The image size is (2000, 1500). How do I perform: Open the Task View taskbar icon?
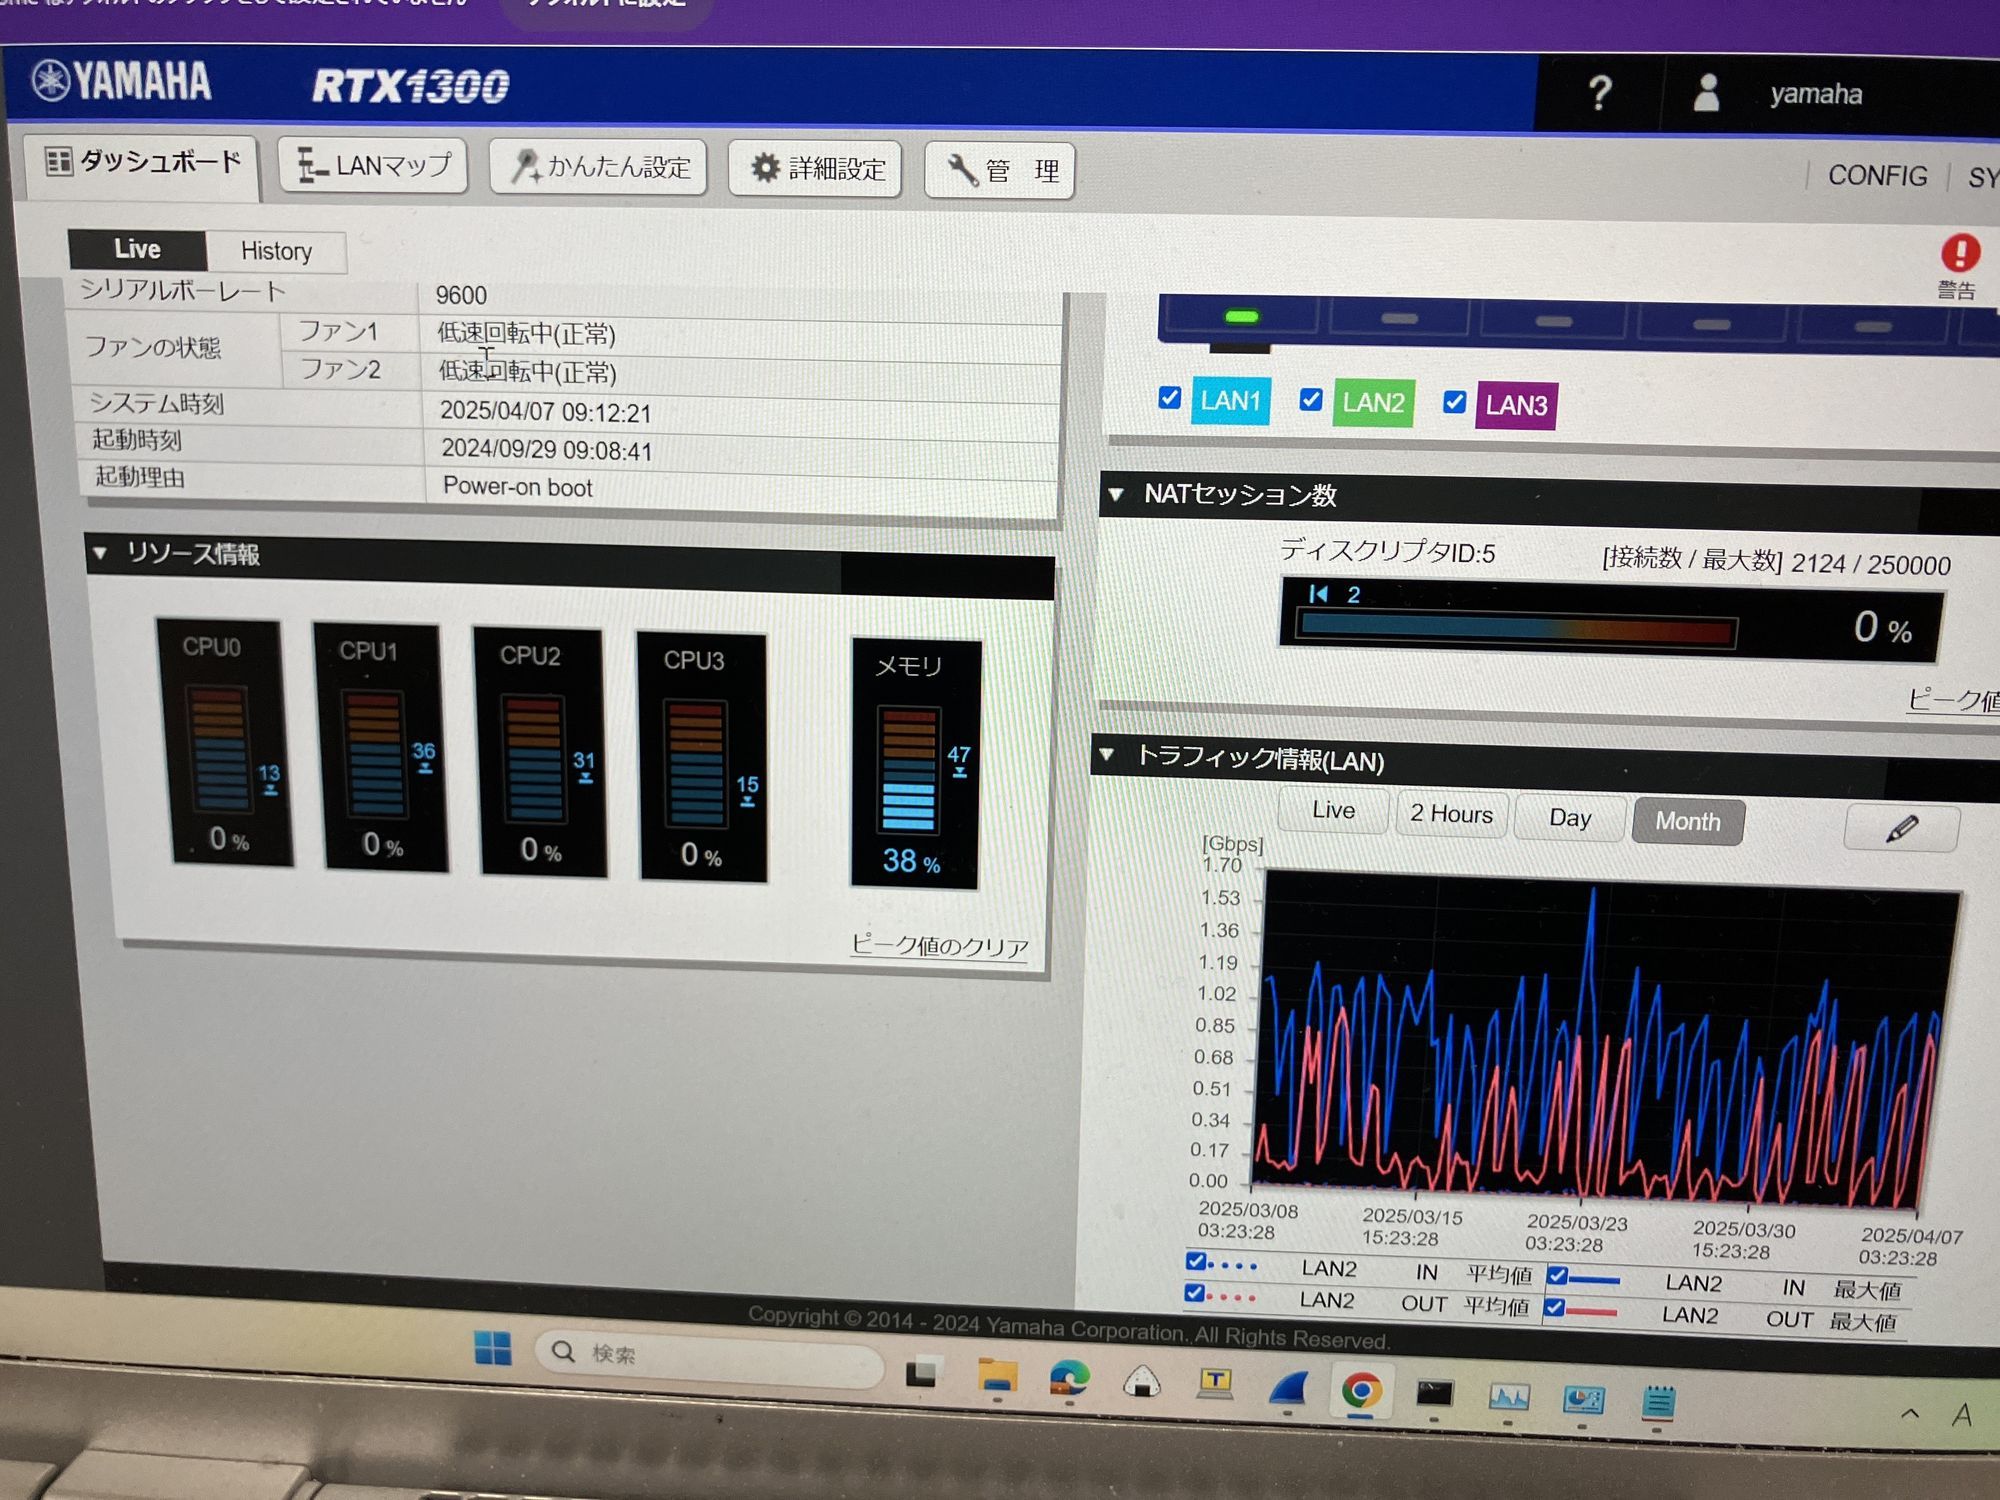point(922,1373)
